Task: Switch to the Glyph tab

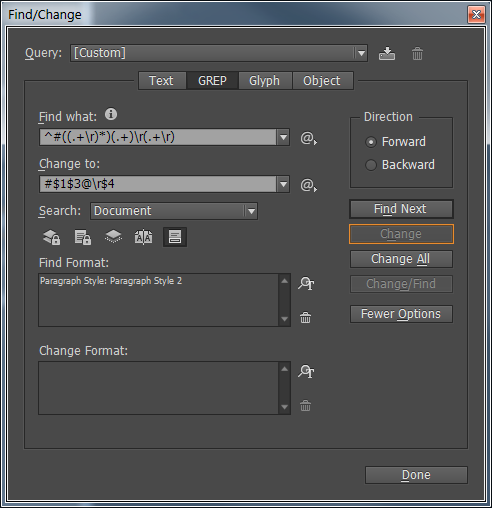Action: pos(265,81)
